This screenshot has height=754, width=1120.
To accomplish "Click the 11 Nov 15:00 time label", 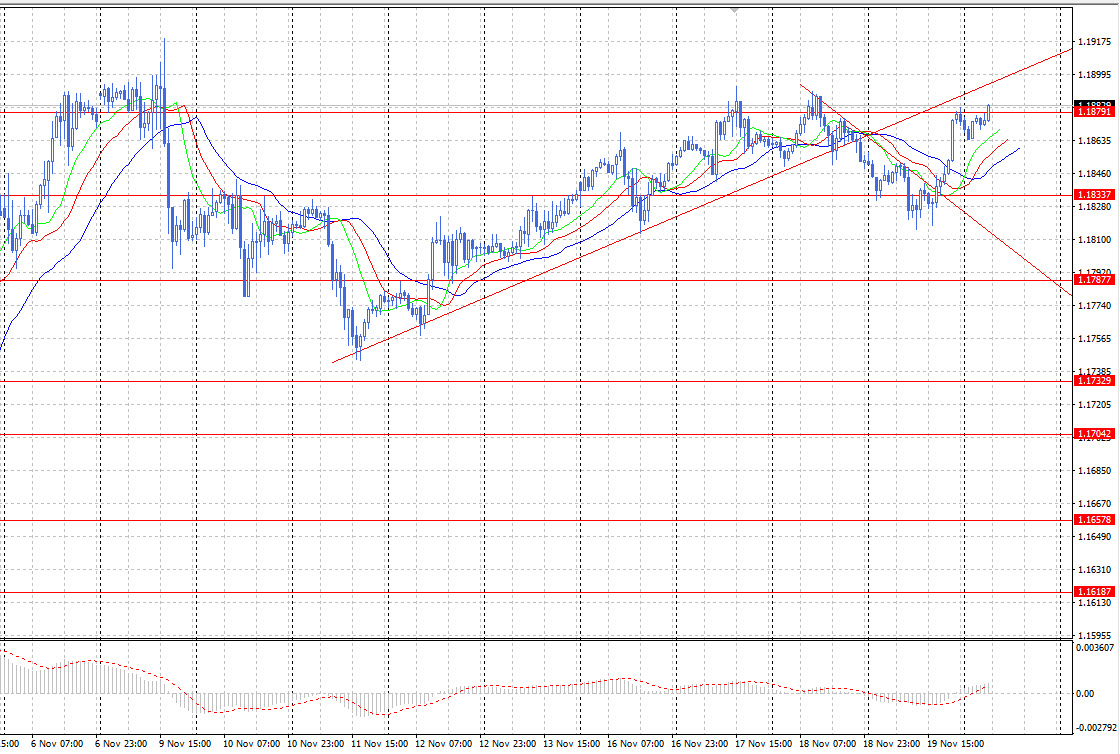I will (x=379, y=743).
